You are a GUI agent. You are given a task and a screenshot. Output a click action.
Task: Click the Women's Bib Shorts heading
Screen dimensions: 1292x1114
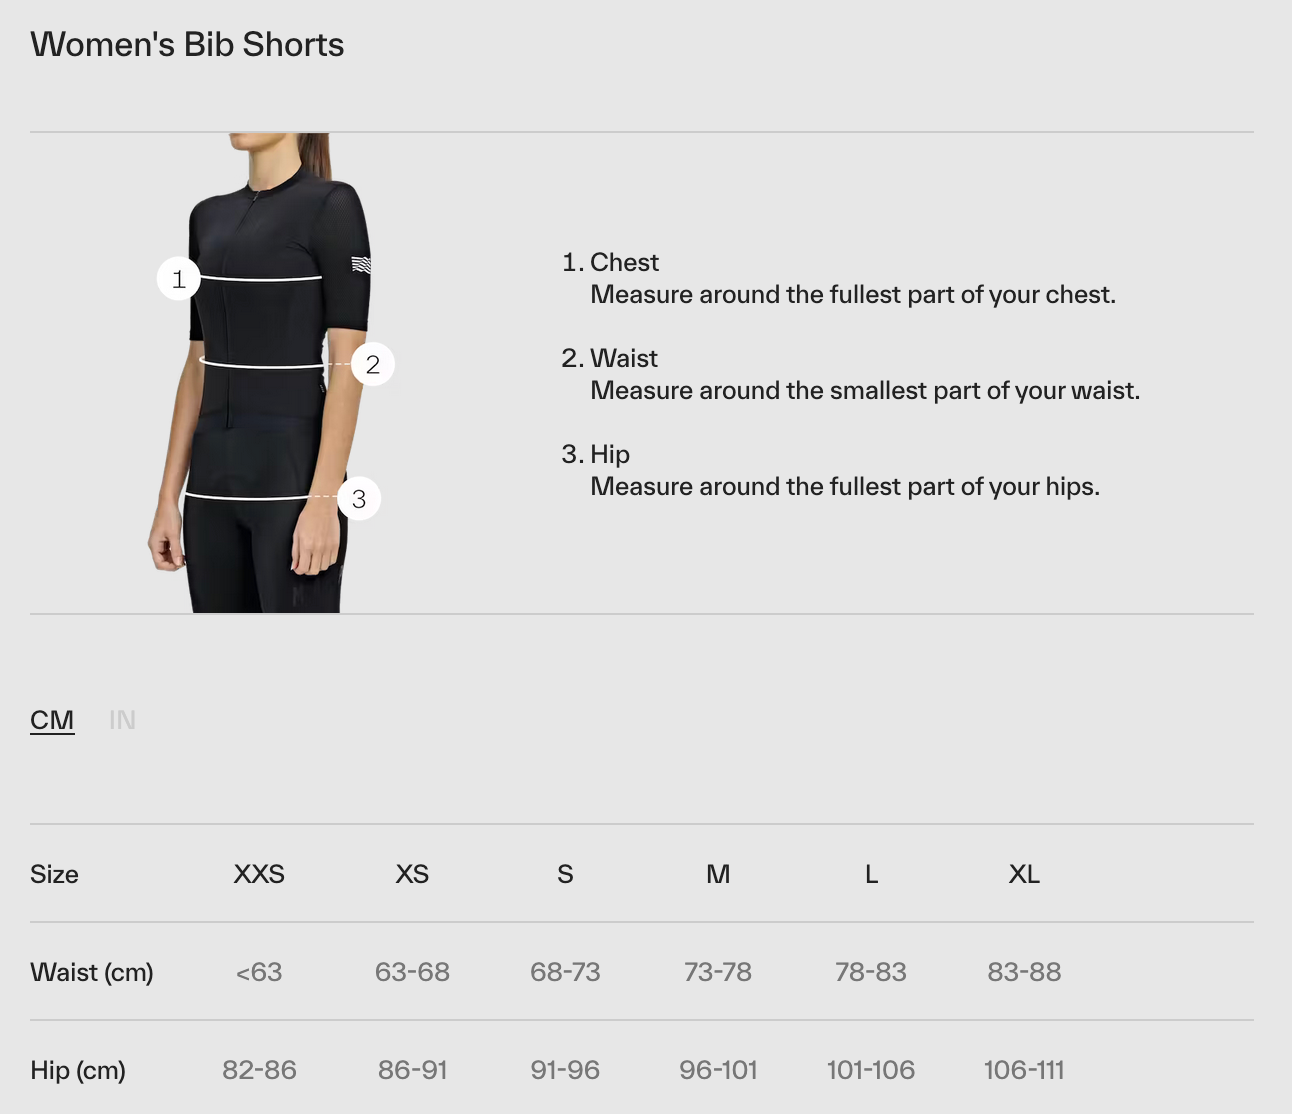pos(187,45)
